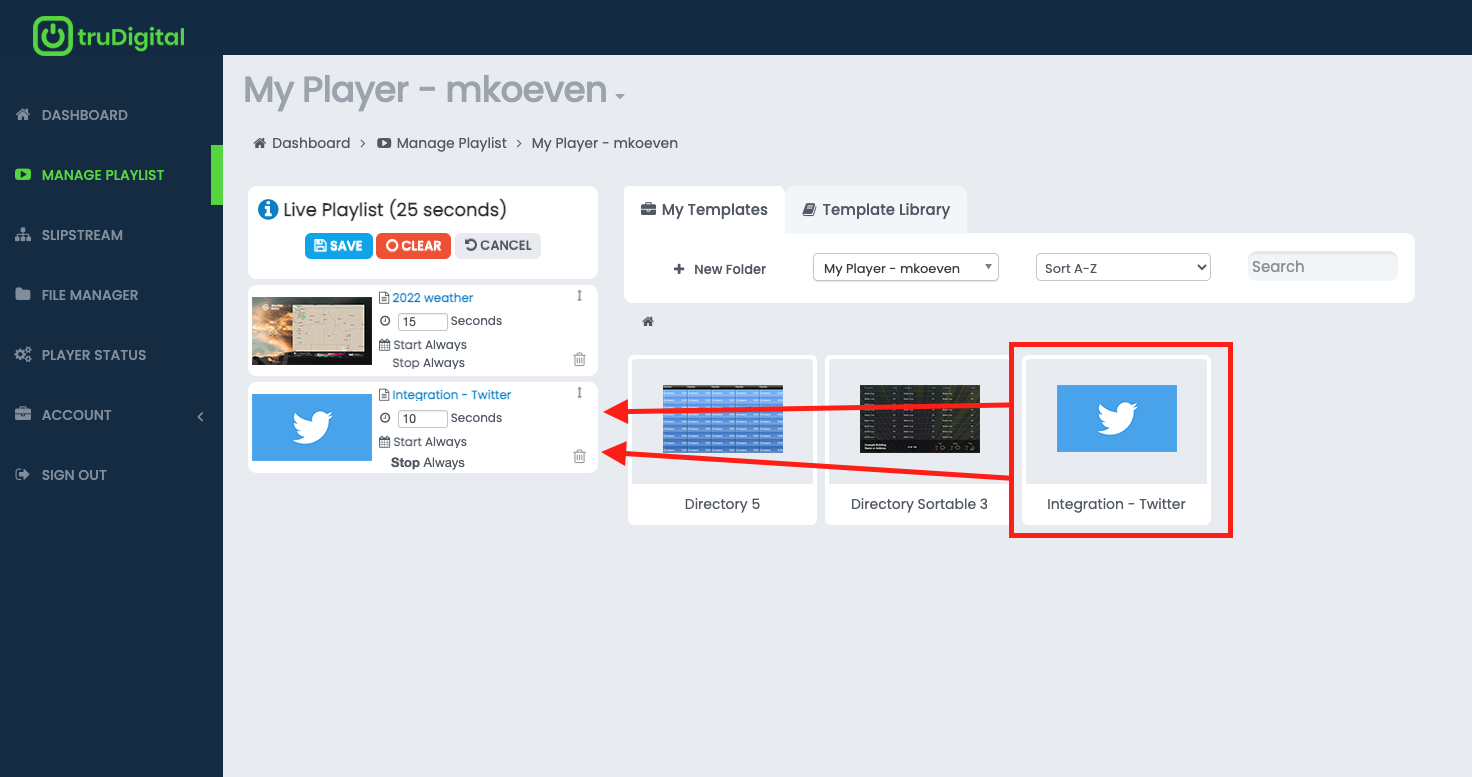1472x777 pixels.
Task: Open the 2022 weather template link
Action: click(x=433, y=298)
